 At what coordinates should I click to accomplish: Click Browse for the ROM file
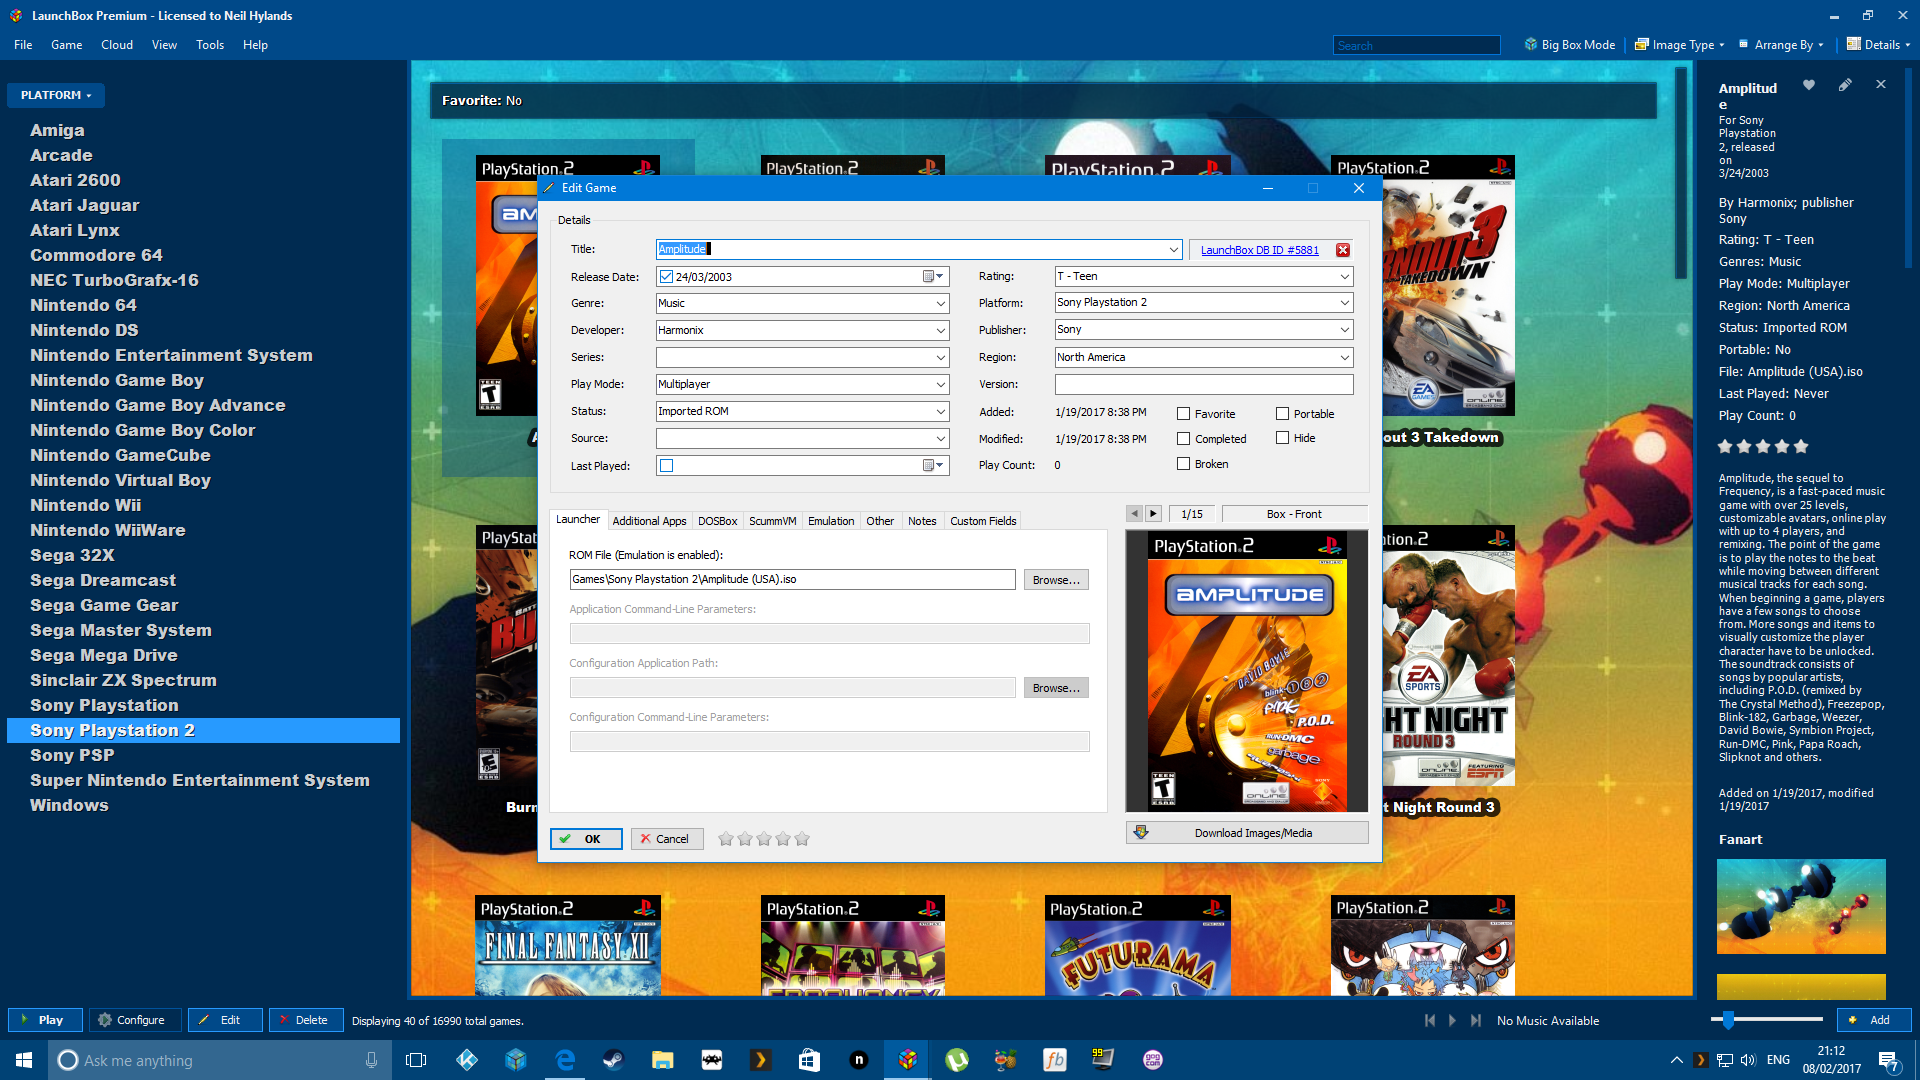click(1056, 580)
